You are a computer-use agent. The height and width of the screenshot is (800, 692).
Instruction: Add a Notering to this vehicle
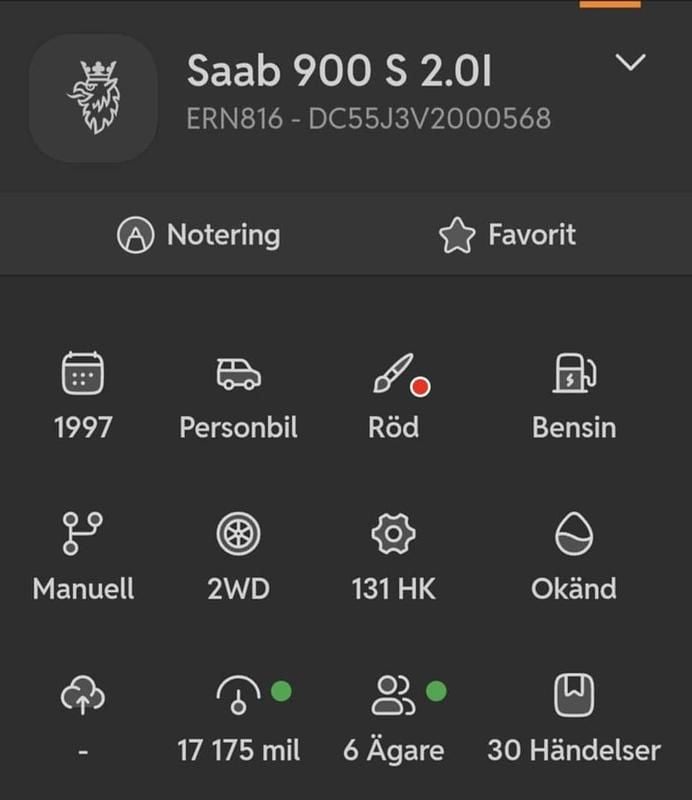199,235
